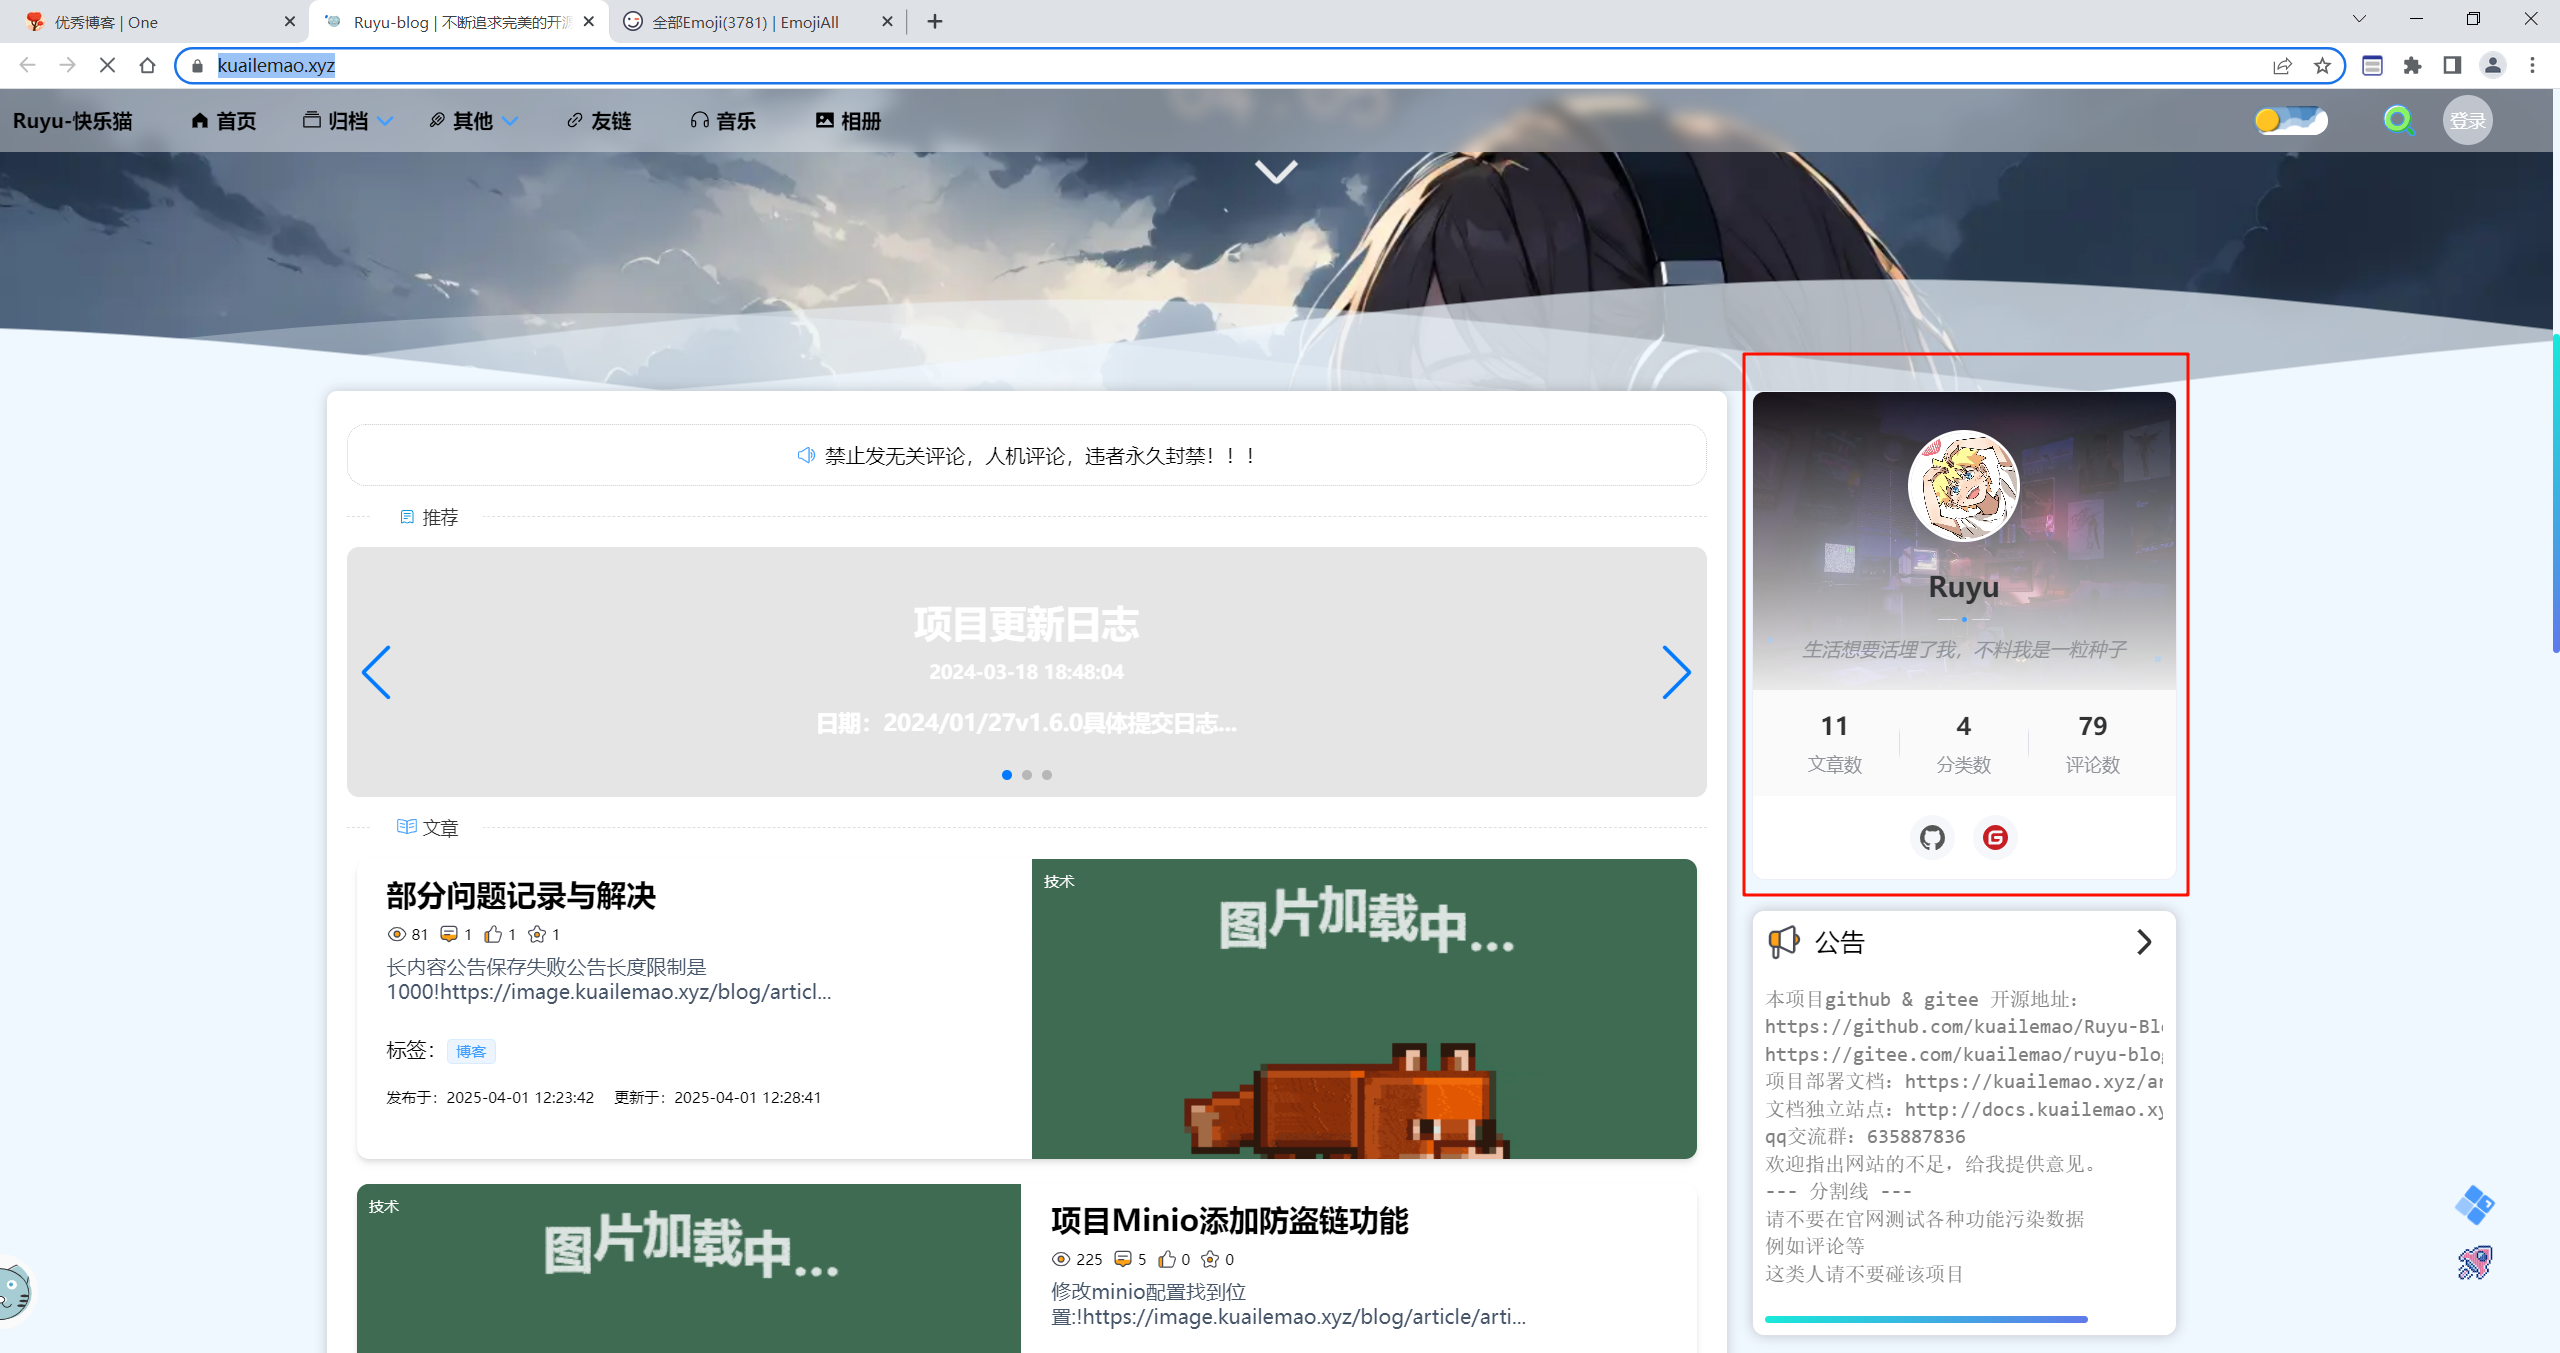Click the favorite star icon of 项目Minio article
This screenshot has width=2560, height=1353.
coord(1210,1259)
